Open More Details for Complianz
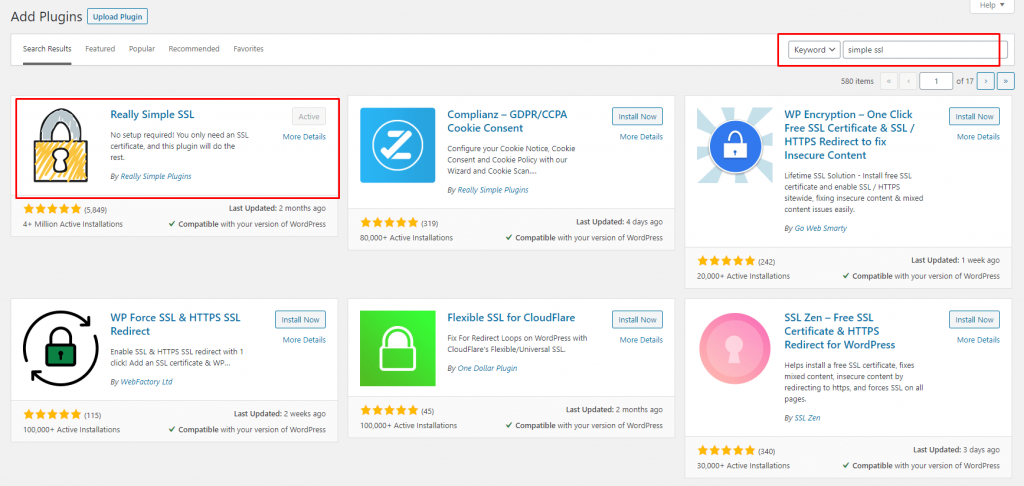The image size is (1024, 486). point(641,137)
